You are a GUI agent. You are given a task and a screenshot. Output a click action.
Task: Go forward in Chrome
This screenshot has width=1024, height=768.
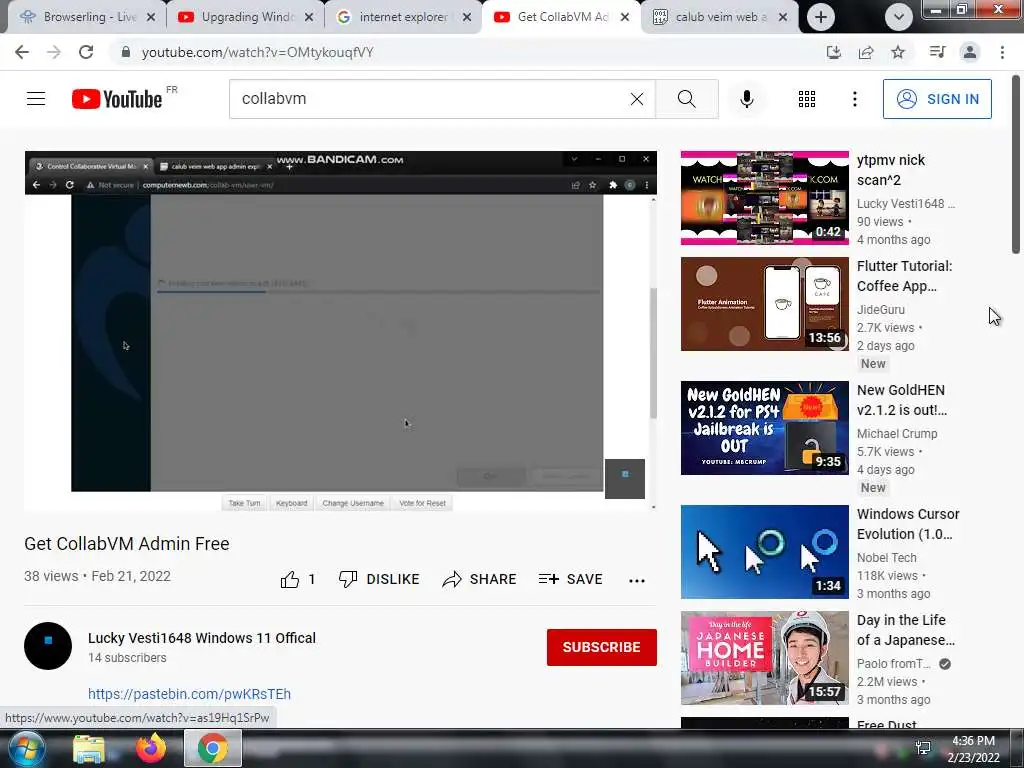54,52
